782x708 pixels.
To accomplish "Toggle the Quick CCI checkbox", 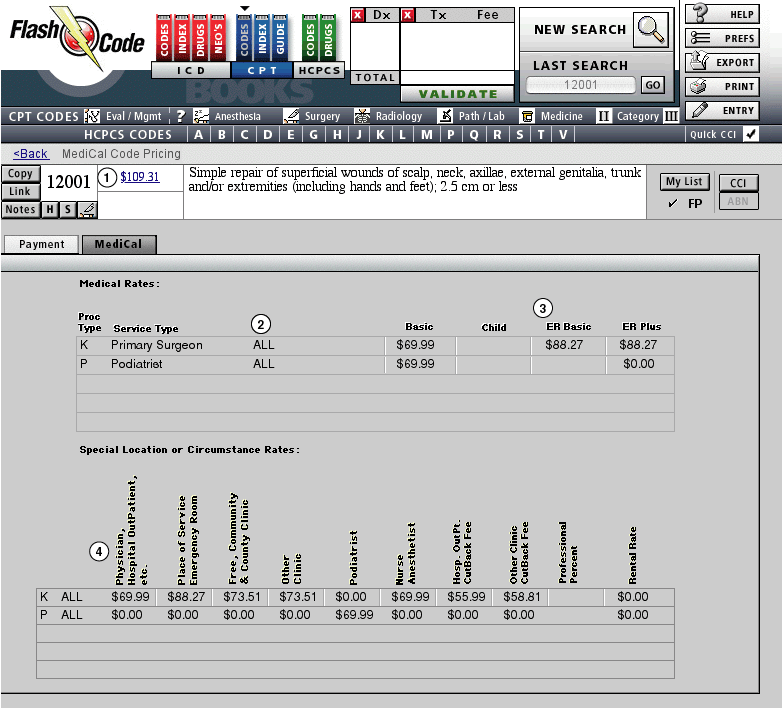I will tap(751, 134).
